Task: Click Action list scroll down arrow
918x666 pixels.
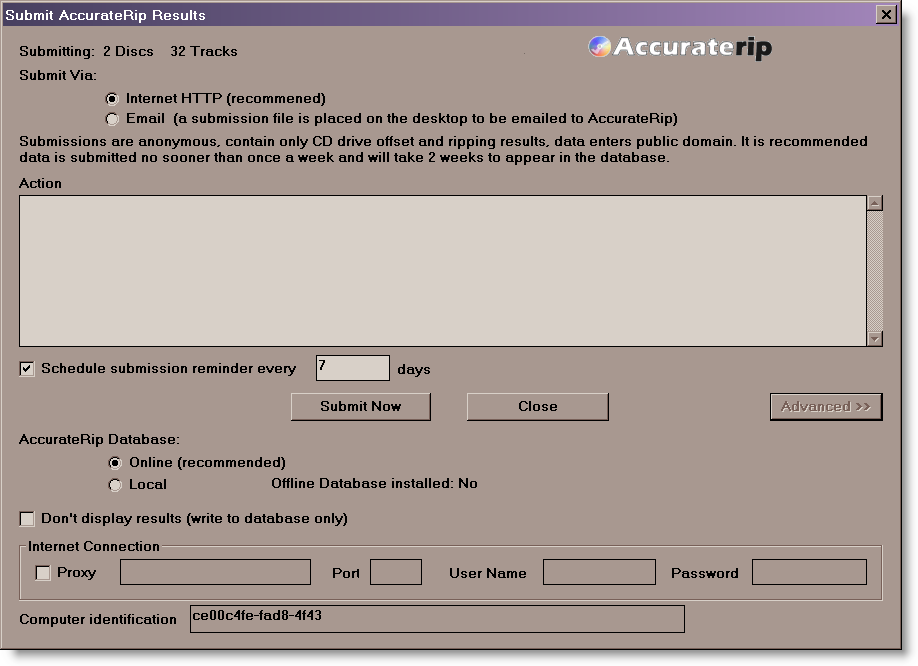Action: tap(875, 339)
